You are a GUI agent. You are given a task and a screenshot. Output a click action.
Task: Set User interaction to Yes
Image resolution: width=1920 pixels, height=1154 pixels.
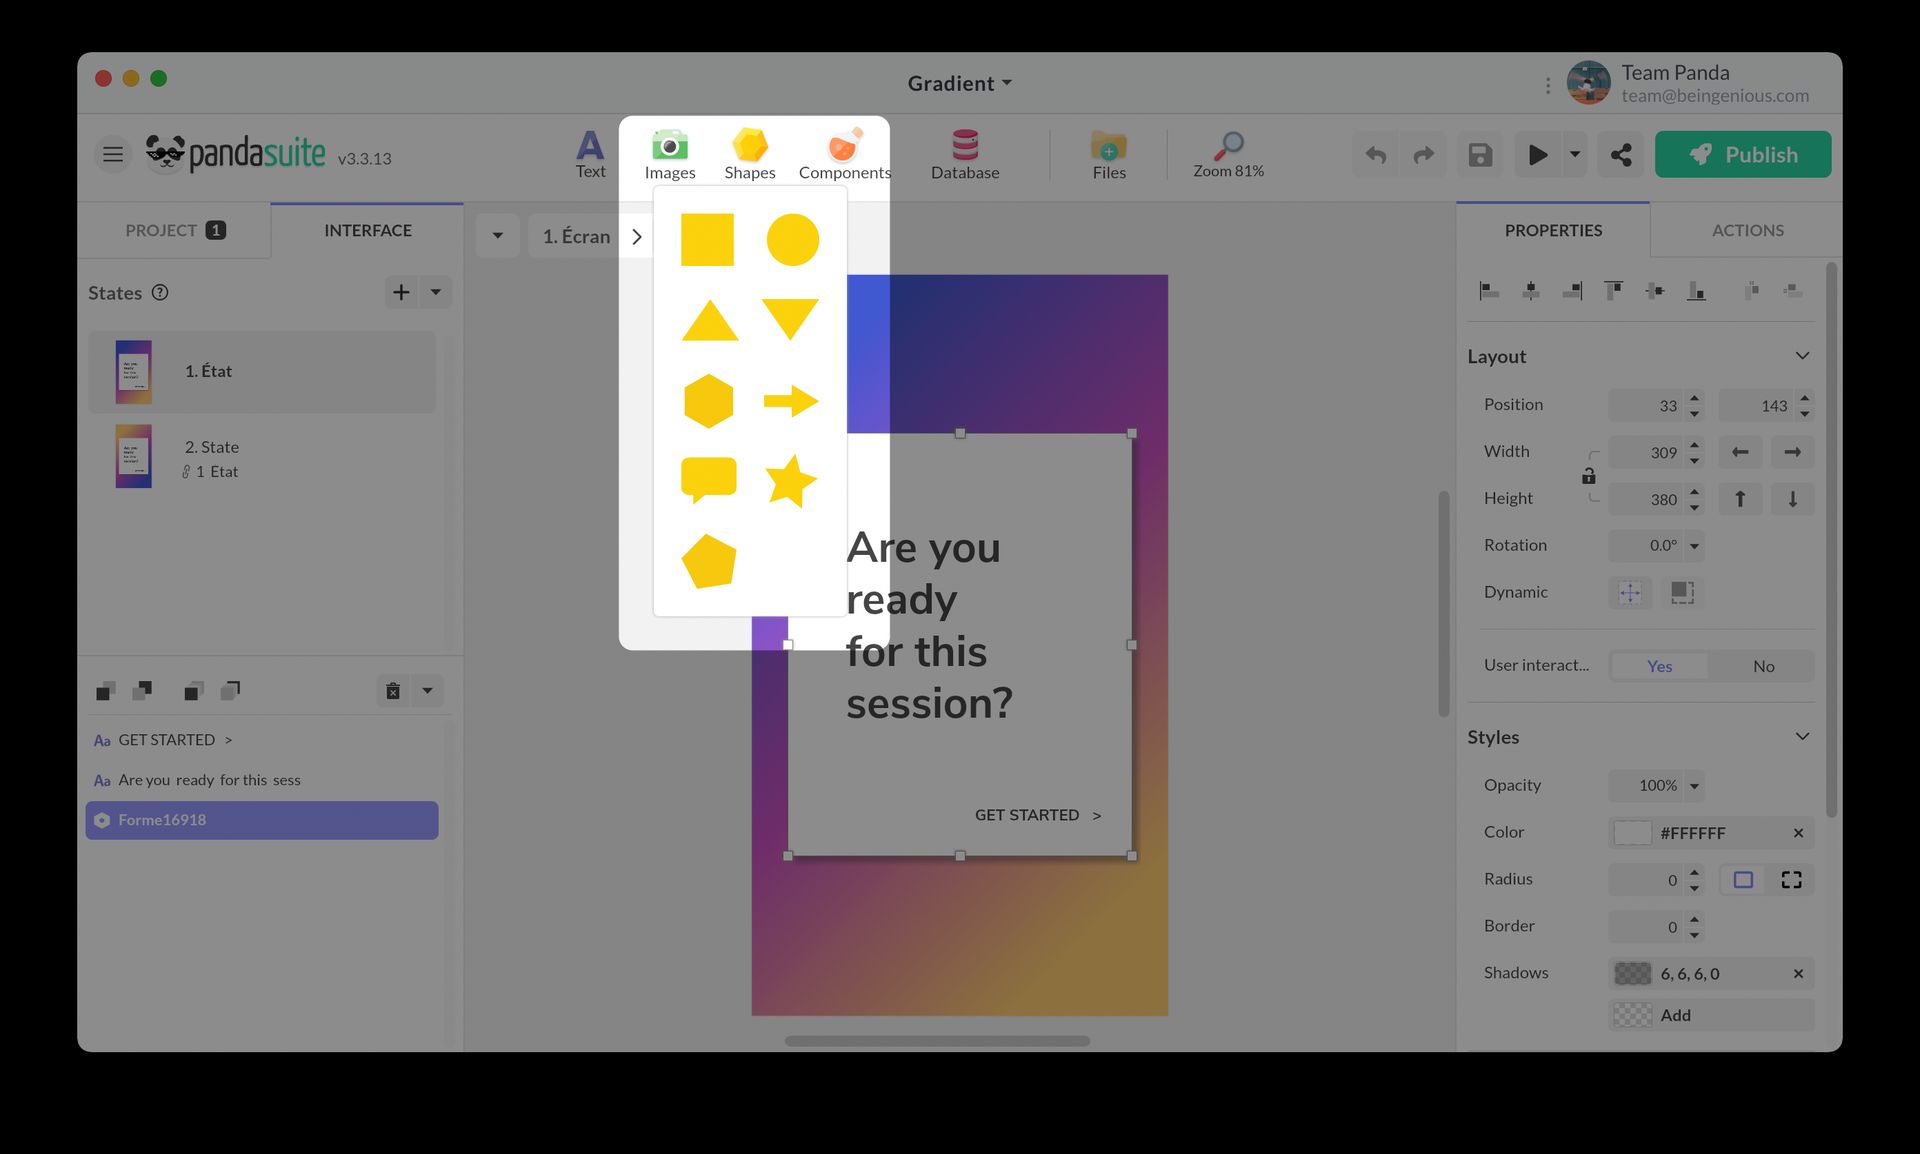[1659, 666]
